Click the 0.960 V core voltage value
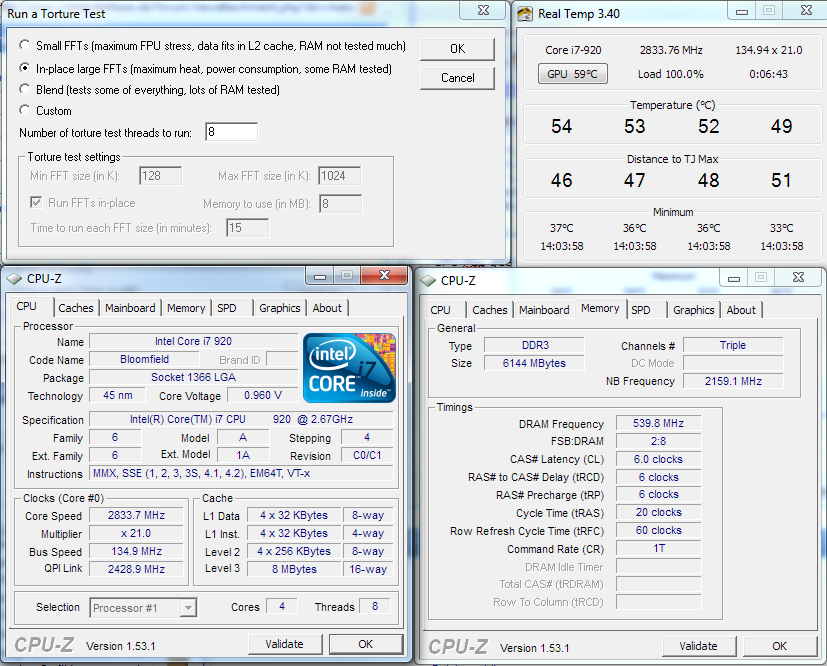This screenshot has height=666, width=827. (x=263, y=395)
